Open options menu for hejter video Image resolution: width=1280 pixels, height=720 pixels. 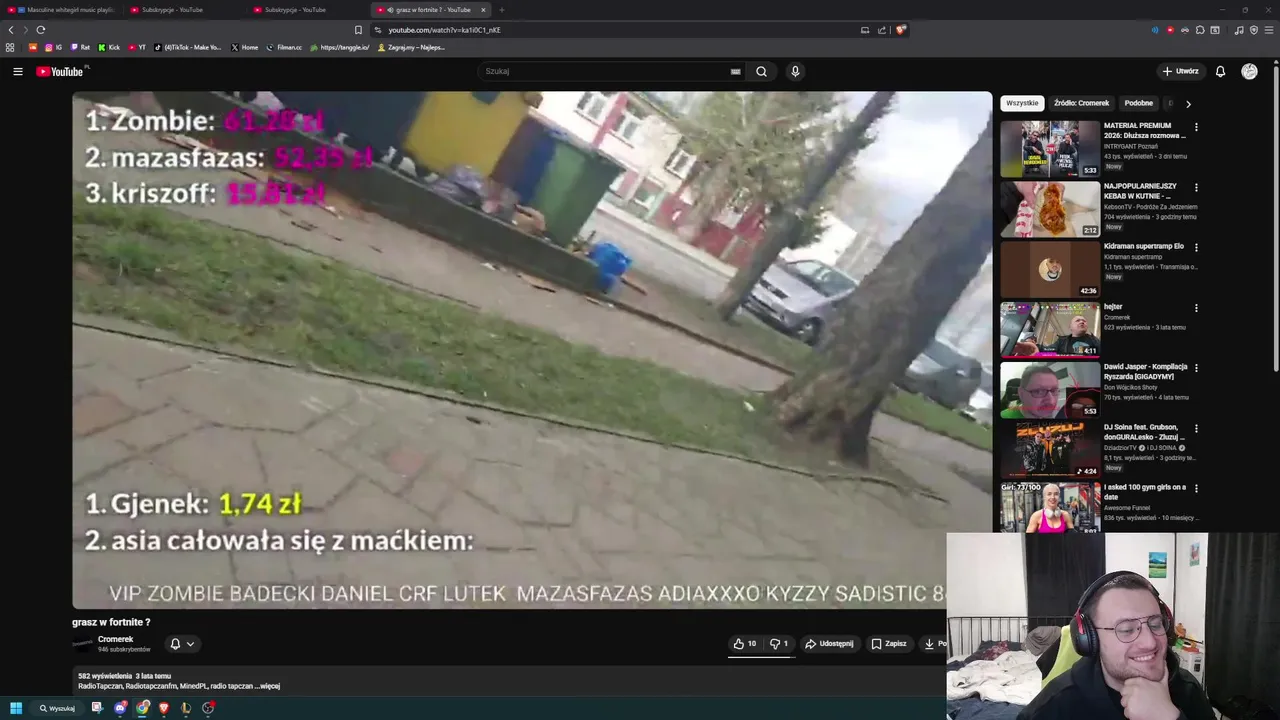(x=1196, y=308)
